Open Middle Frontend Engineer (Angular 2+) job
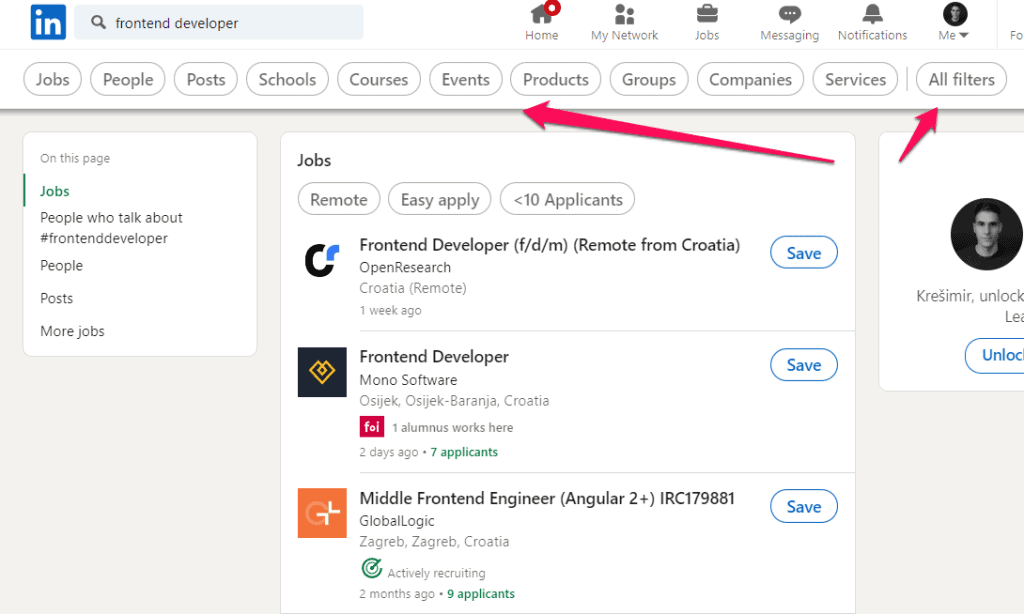Image resolution: width=1024 pixels, height=614 pixels. 547,498
